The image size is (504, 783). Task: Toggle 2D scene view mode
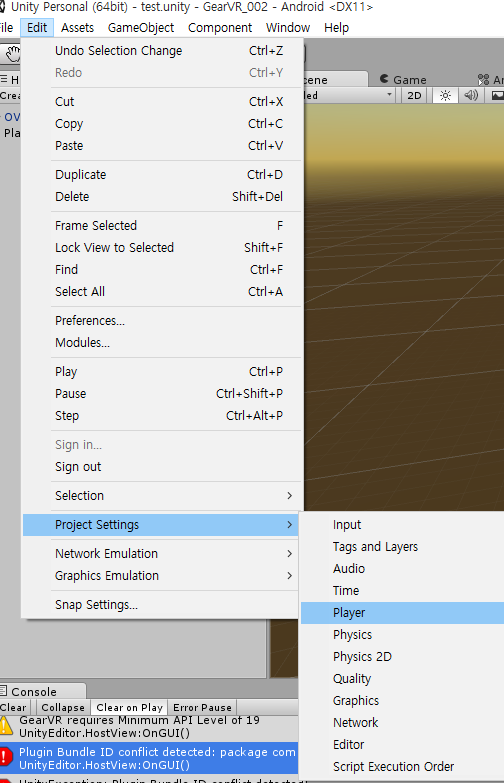pyautogui.click(x=414, y=95)
